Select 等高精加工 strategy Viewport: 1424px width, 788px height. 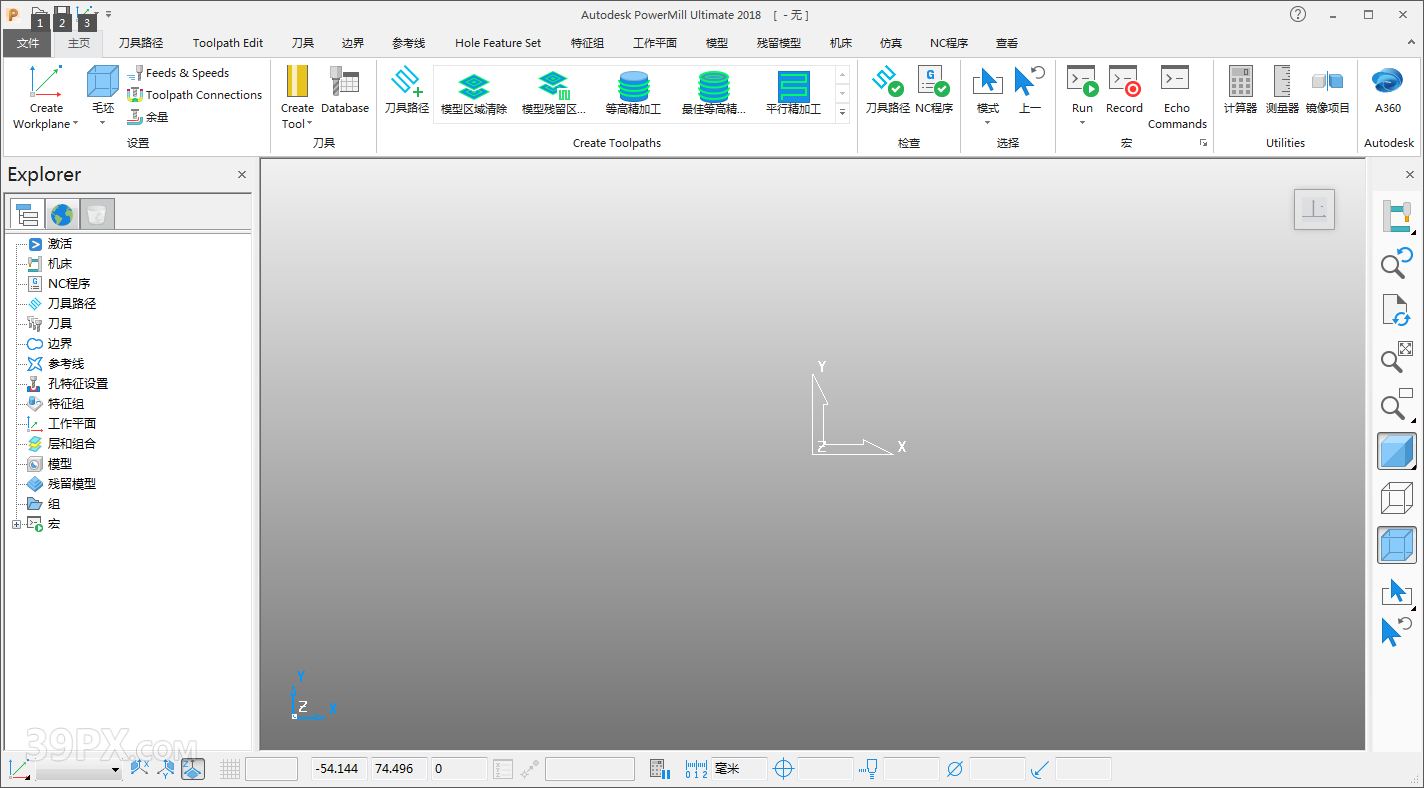click(633, 93)
